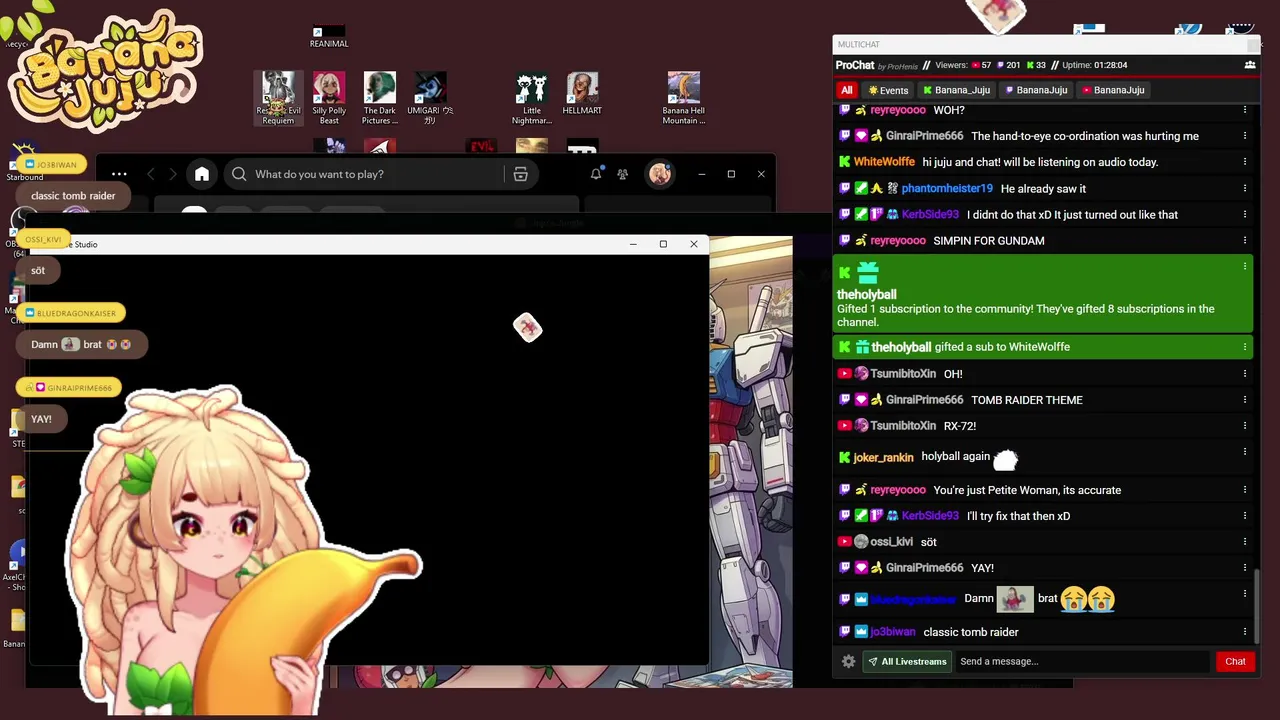Screen dimensions: 1280x720
Task: Click the viewers count 'Viewers: 57 201 33'
Action: pyautogui.click(x=992, y=65)
